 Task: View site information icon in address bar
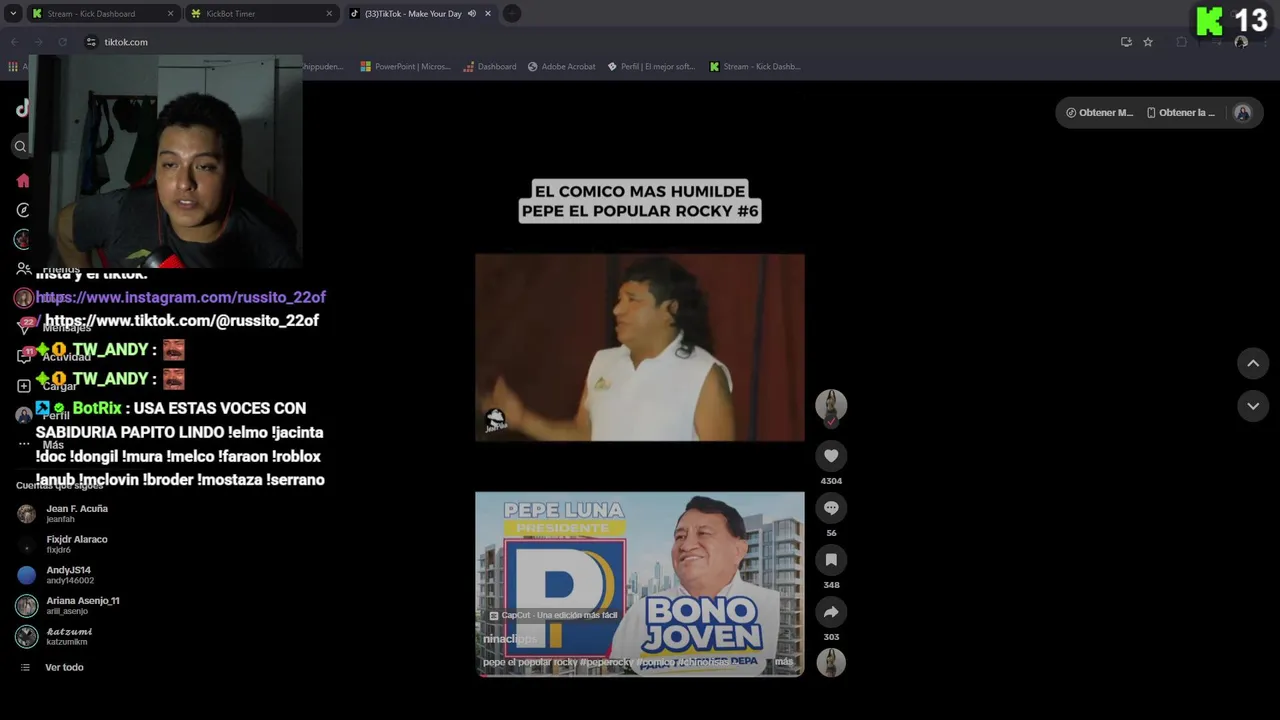coord(91,42)
